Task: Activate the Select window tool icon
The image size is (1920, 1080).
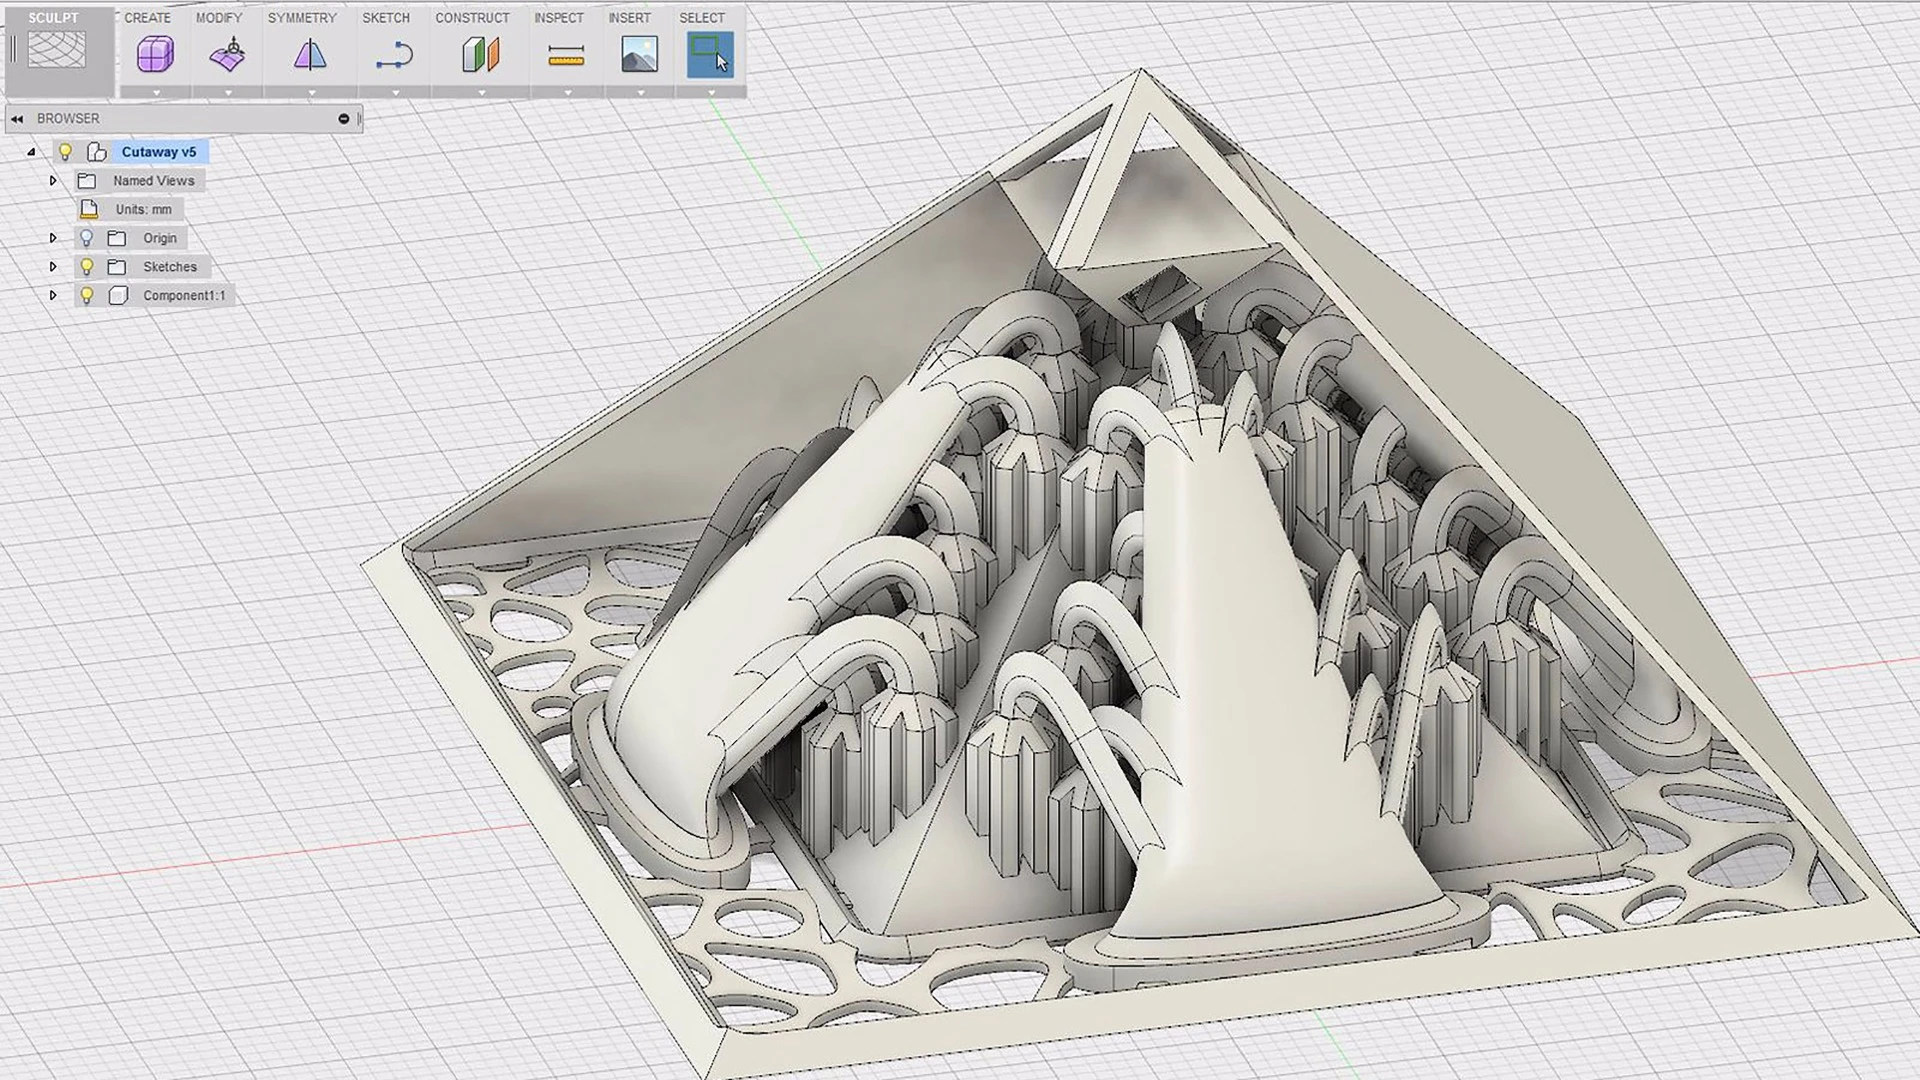Action: tap(710, 54)
